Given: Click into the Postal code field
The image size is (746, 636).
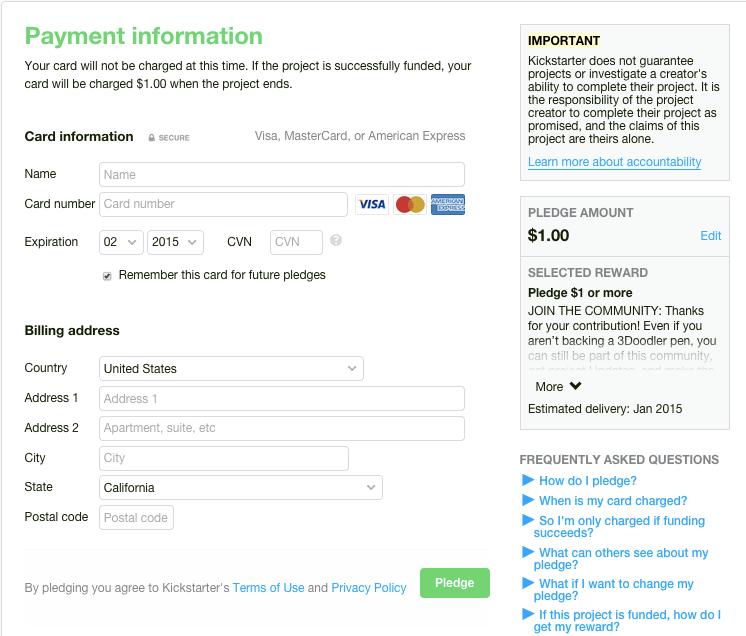Looking at the screenshot, I should (136, 518).
